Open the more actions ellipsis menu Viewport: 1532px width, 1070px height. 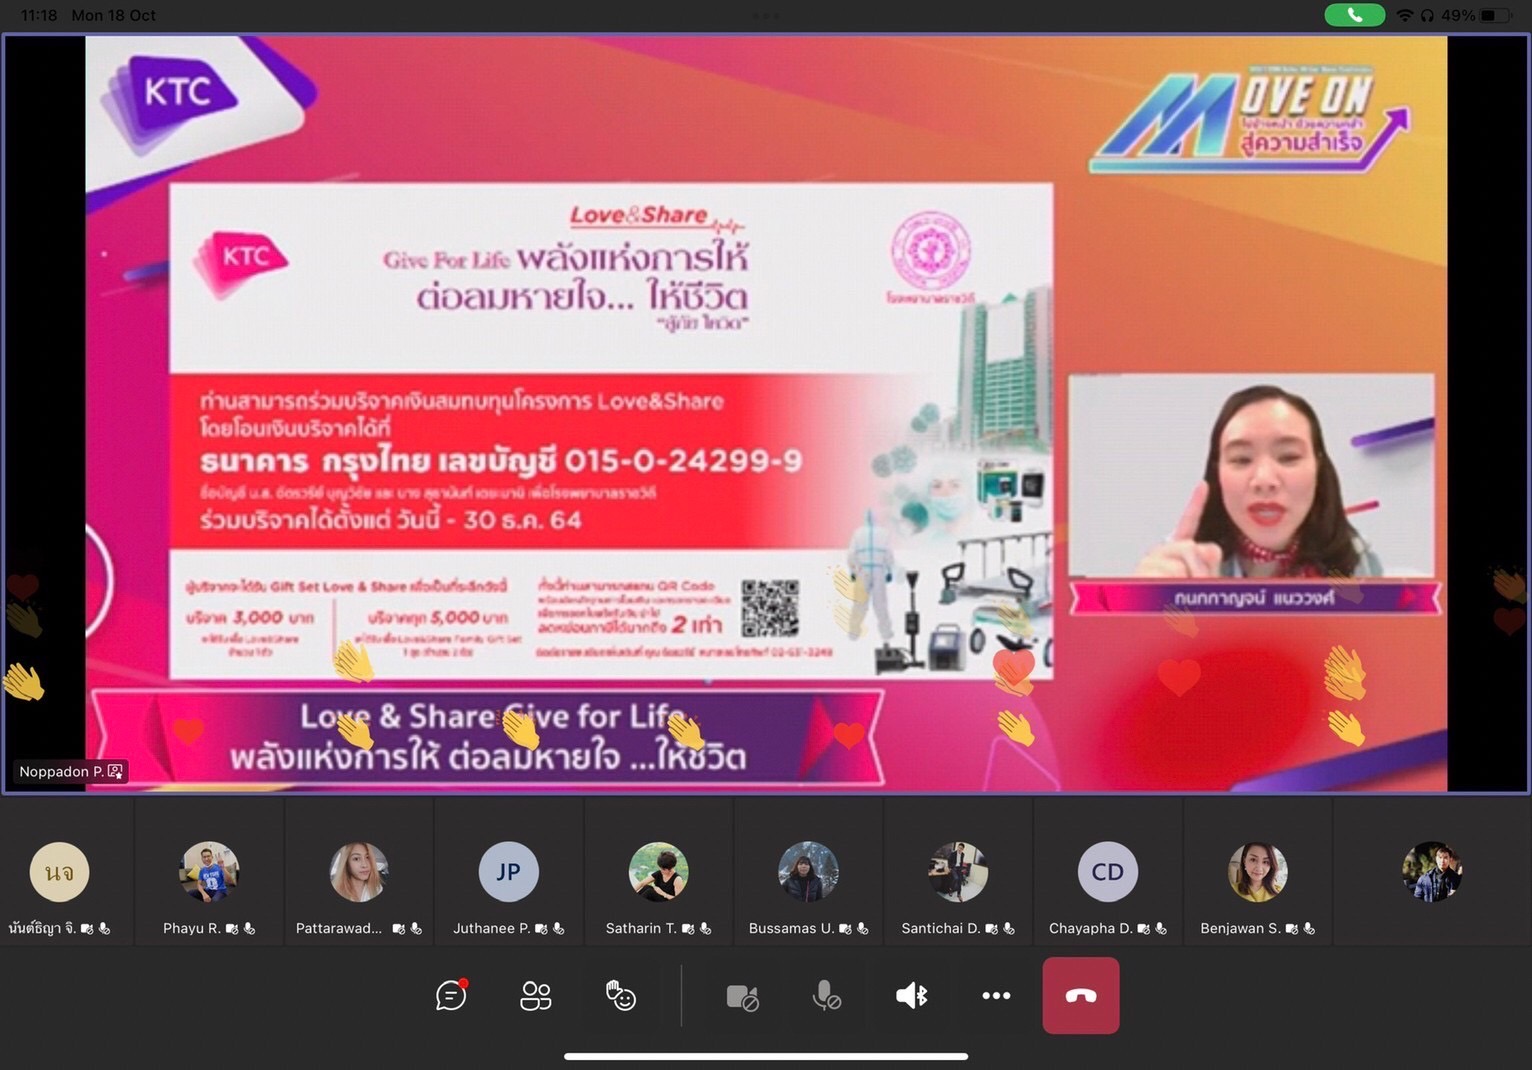pos(996,996)
